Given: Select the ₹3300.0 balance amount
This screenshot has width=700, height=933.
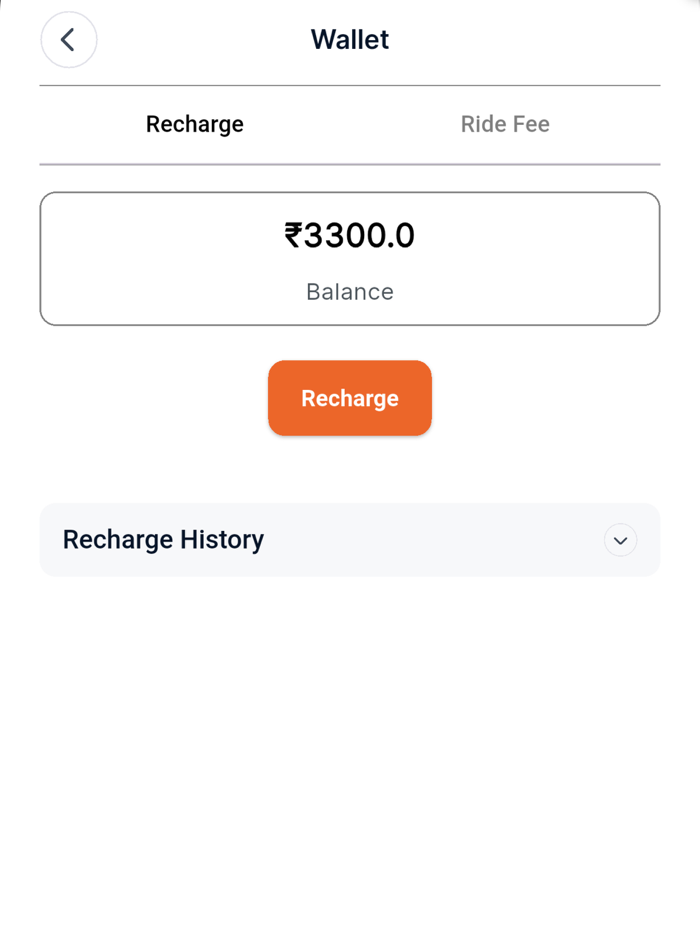Looking at the screenshot, I should point(350,235).
